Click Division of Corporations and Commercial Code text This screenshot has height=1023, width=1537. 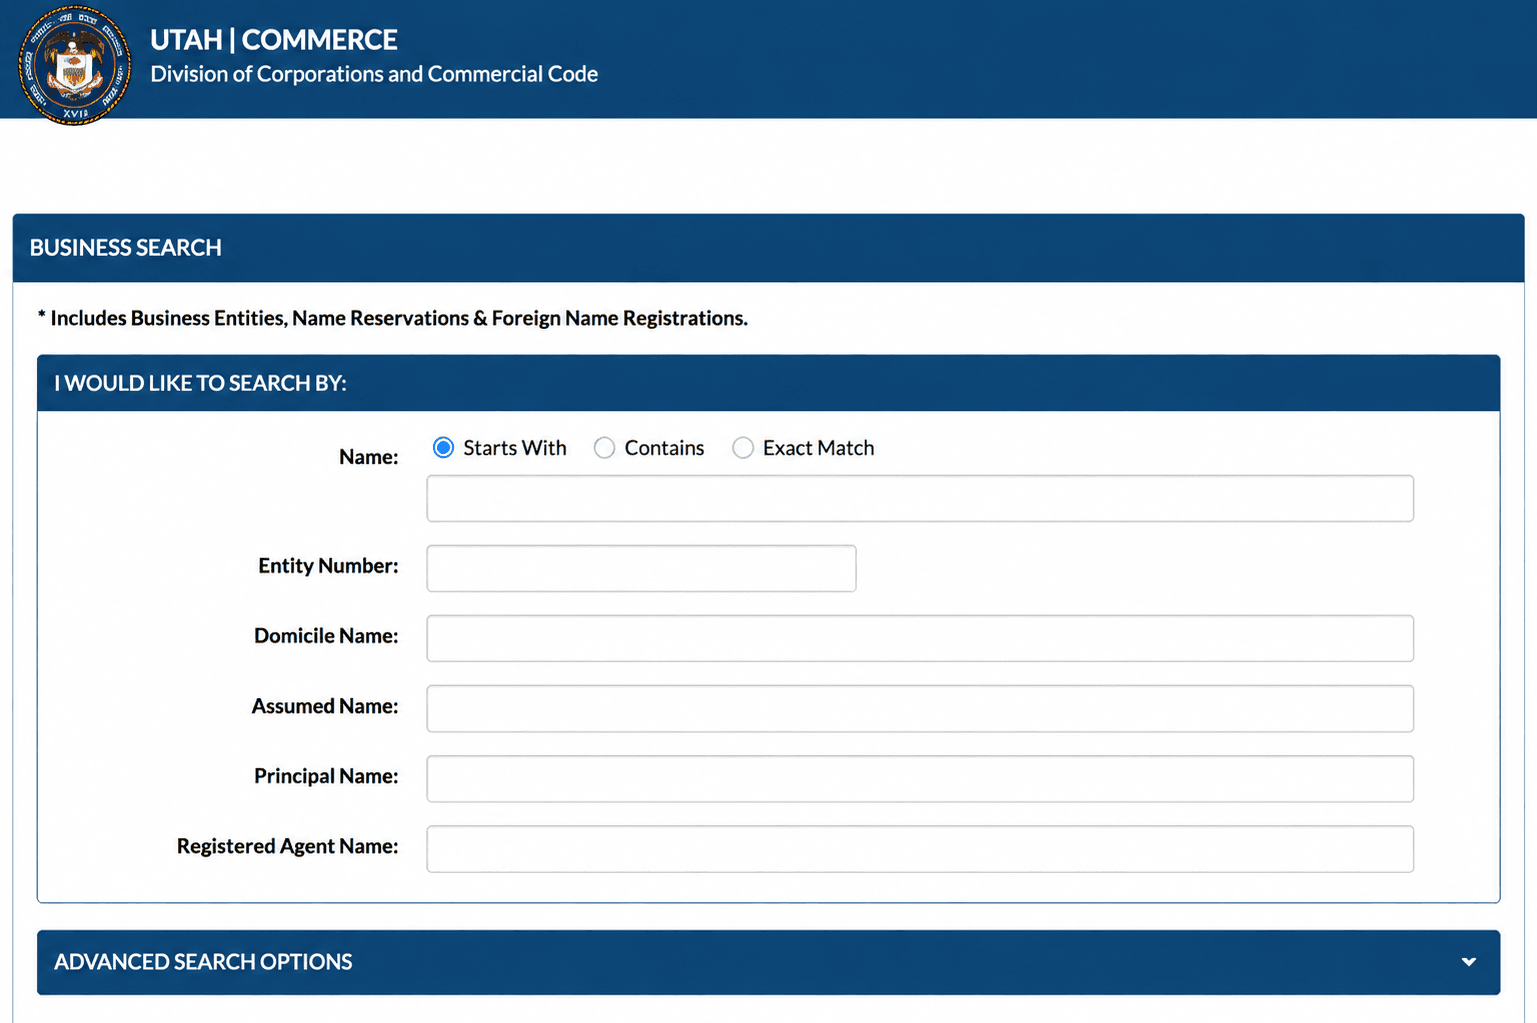click(x=374, y=74)
